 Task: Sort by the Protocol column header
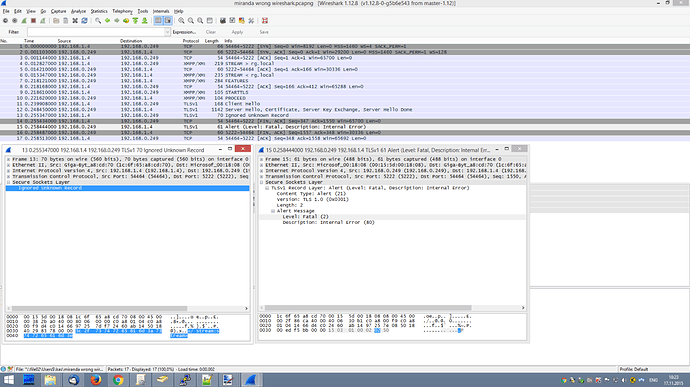[x=191, y=41]
